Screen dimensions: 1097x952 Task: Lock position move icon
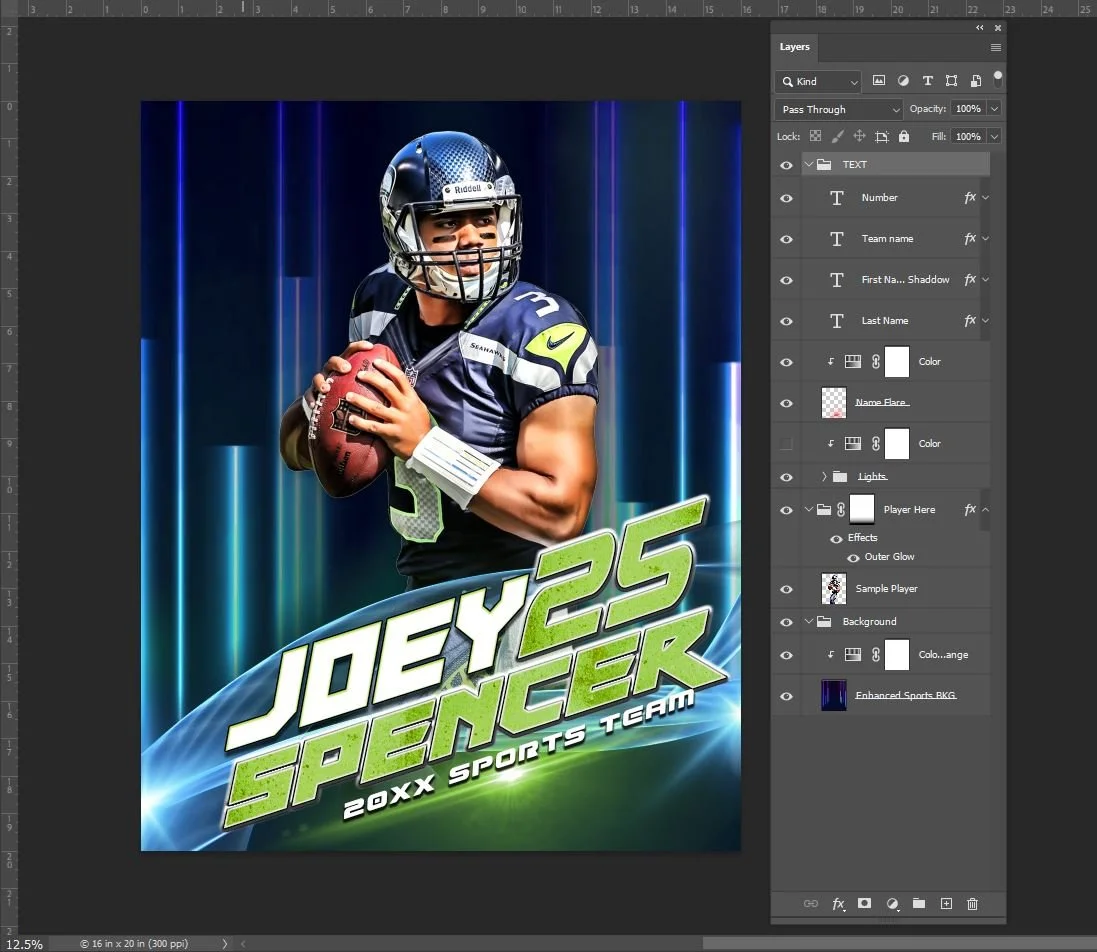coord(859,136)
